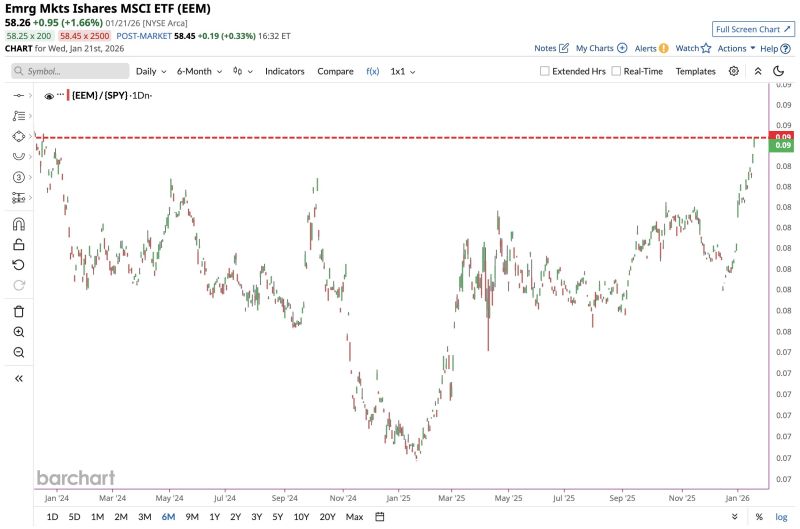800x529 pixels.
Task: Open the 1x1 grid layout dropdown
Action: coord(403,71)
